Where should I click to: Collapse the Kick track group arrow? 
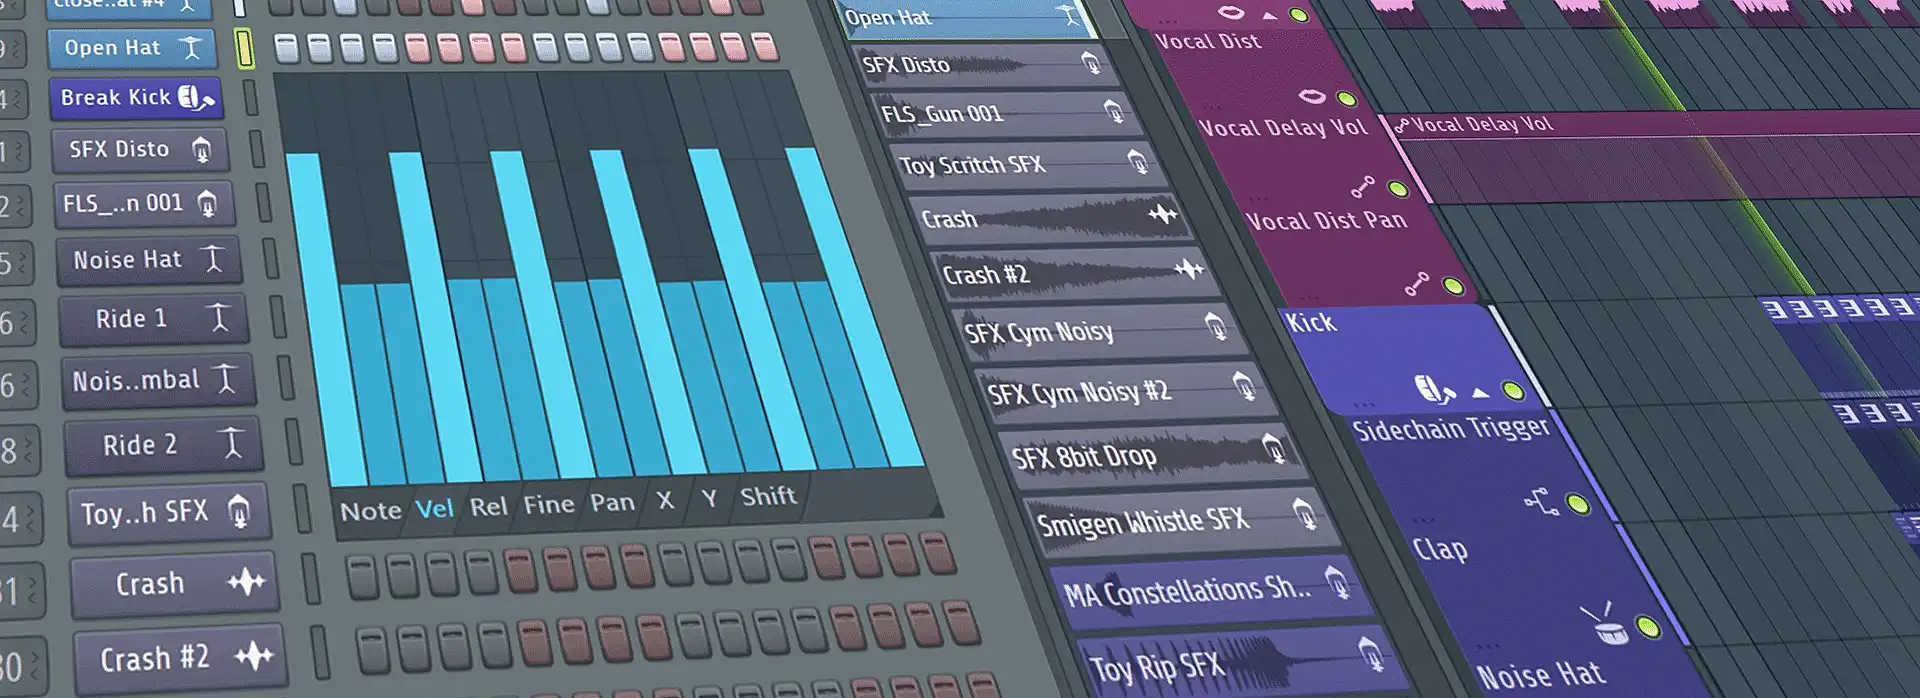[1481, 392]
